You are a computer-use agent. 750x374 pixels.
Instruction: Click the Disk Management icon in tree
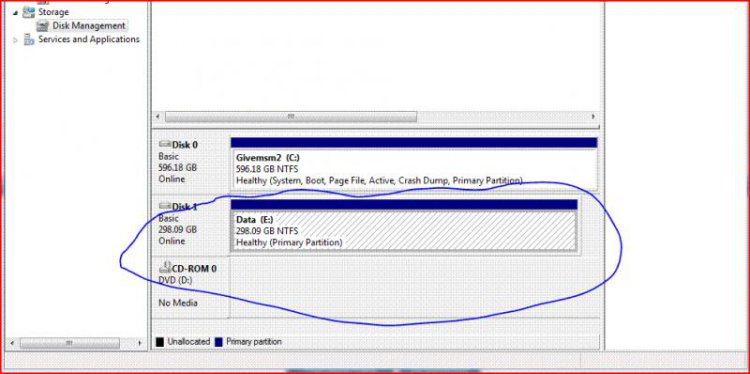(44, 25)
